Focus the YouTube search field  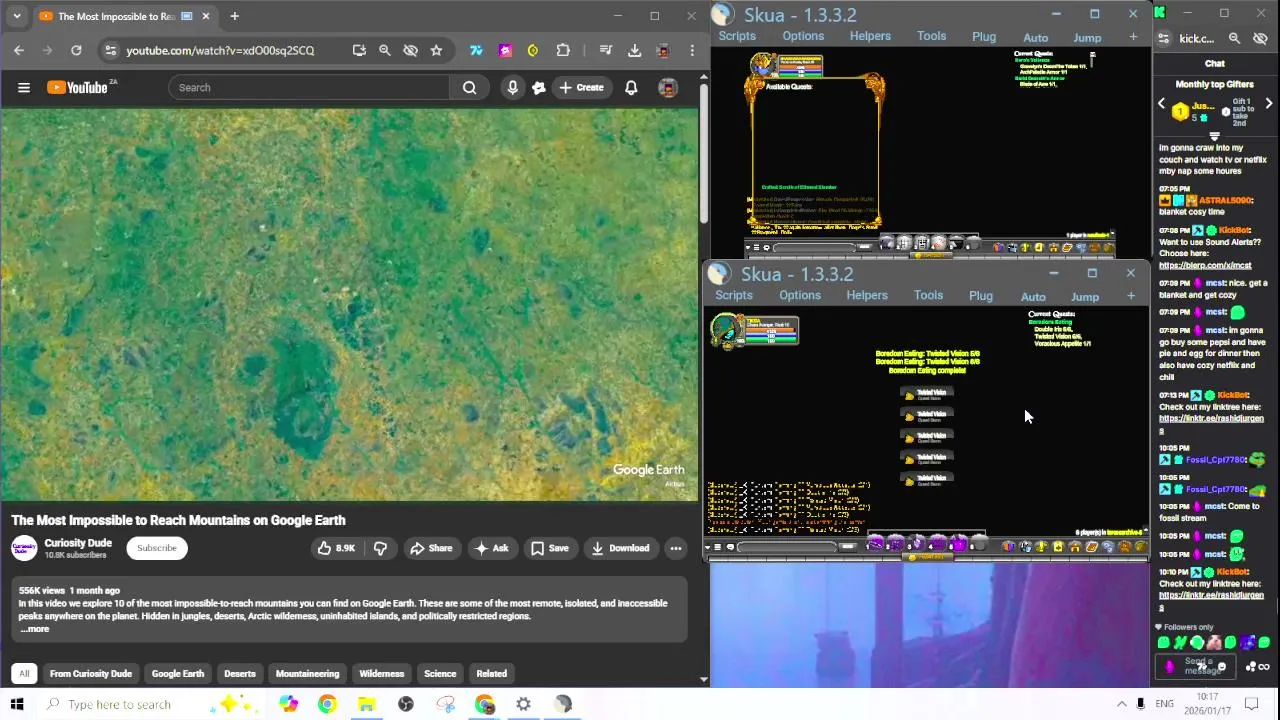pos(309,88)
